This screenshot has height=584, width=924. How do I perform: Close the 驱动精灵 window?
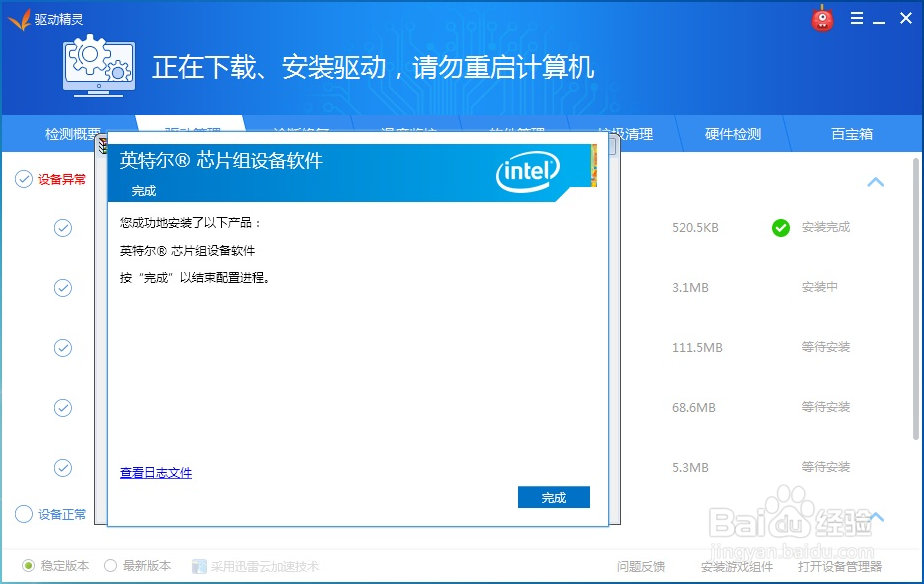click(x=906, y=18)
